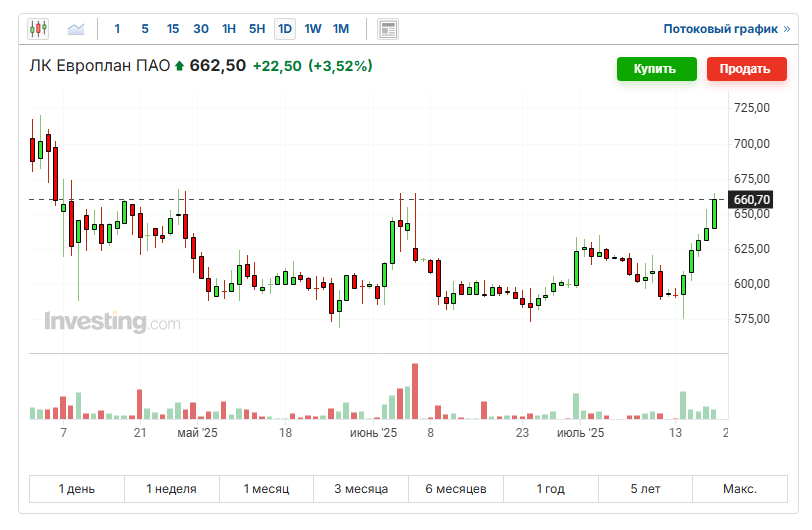Select the candlestick chart type icon
The image size is (812, 530).
tap(38, 28)
